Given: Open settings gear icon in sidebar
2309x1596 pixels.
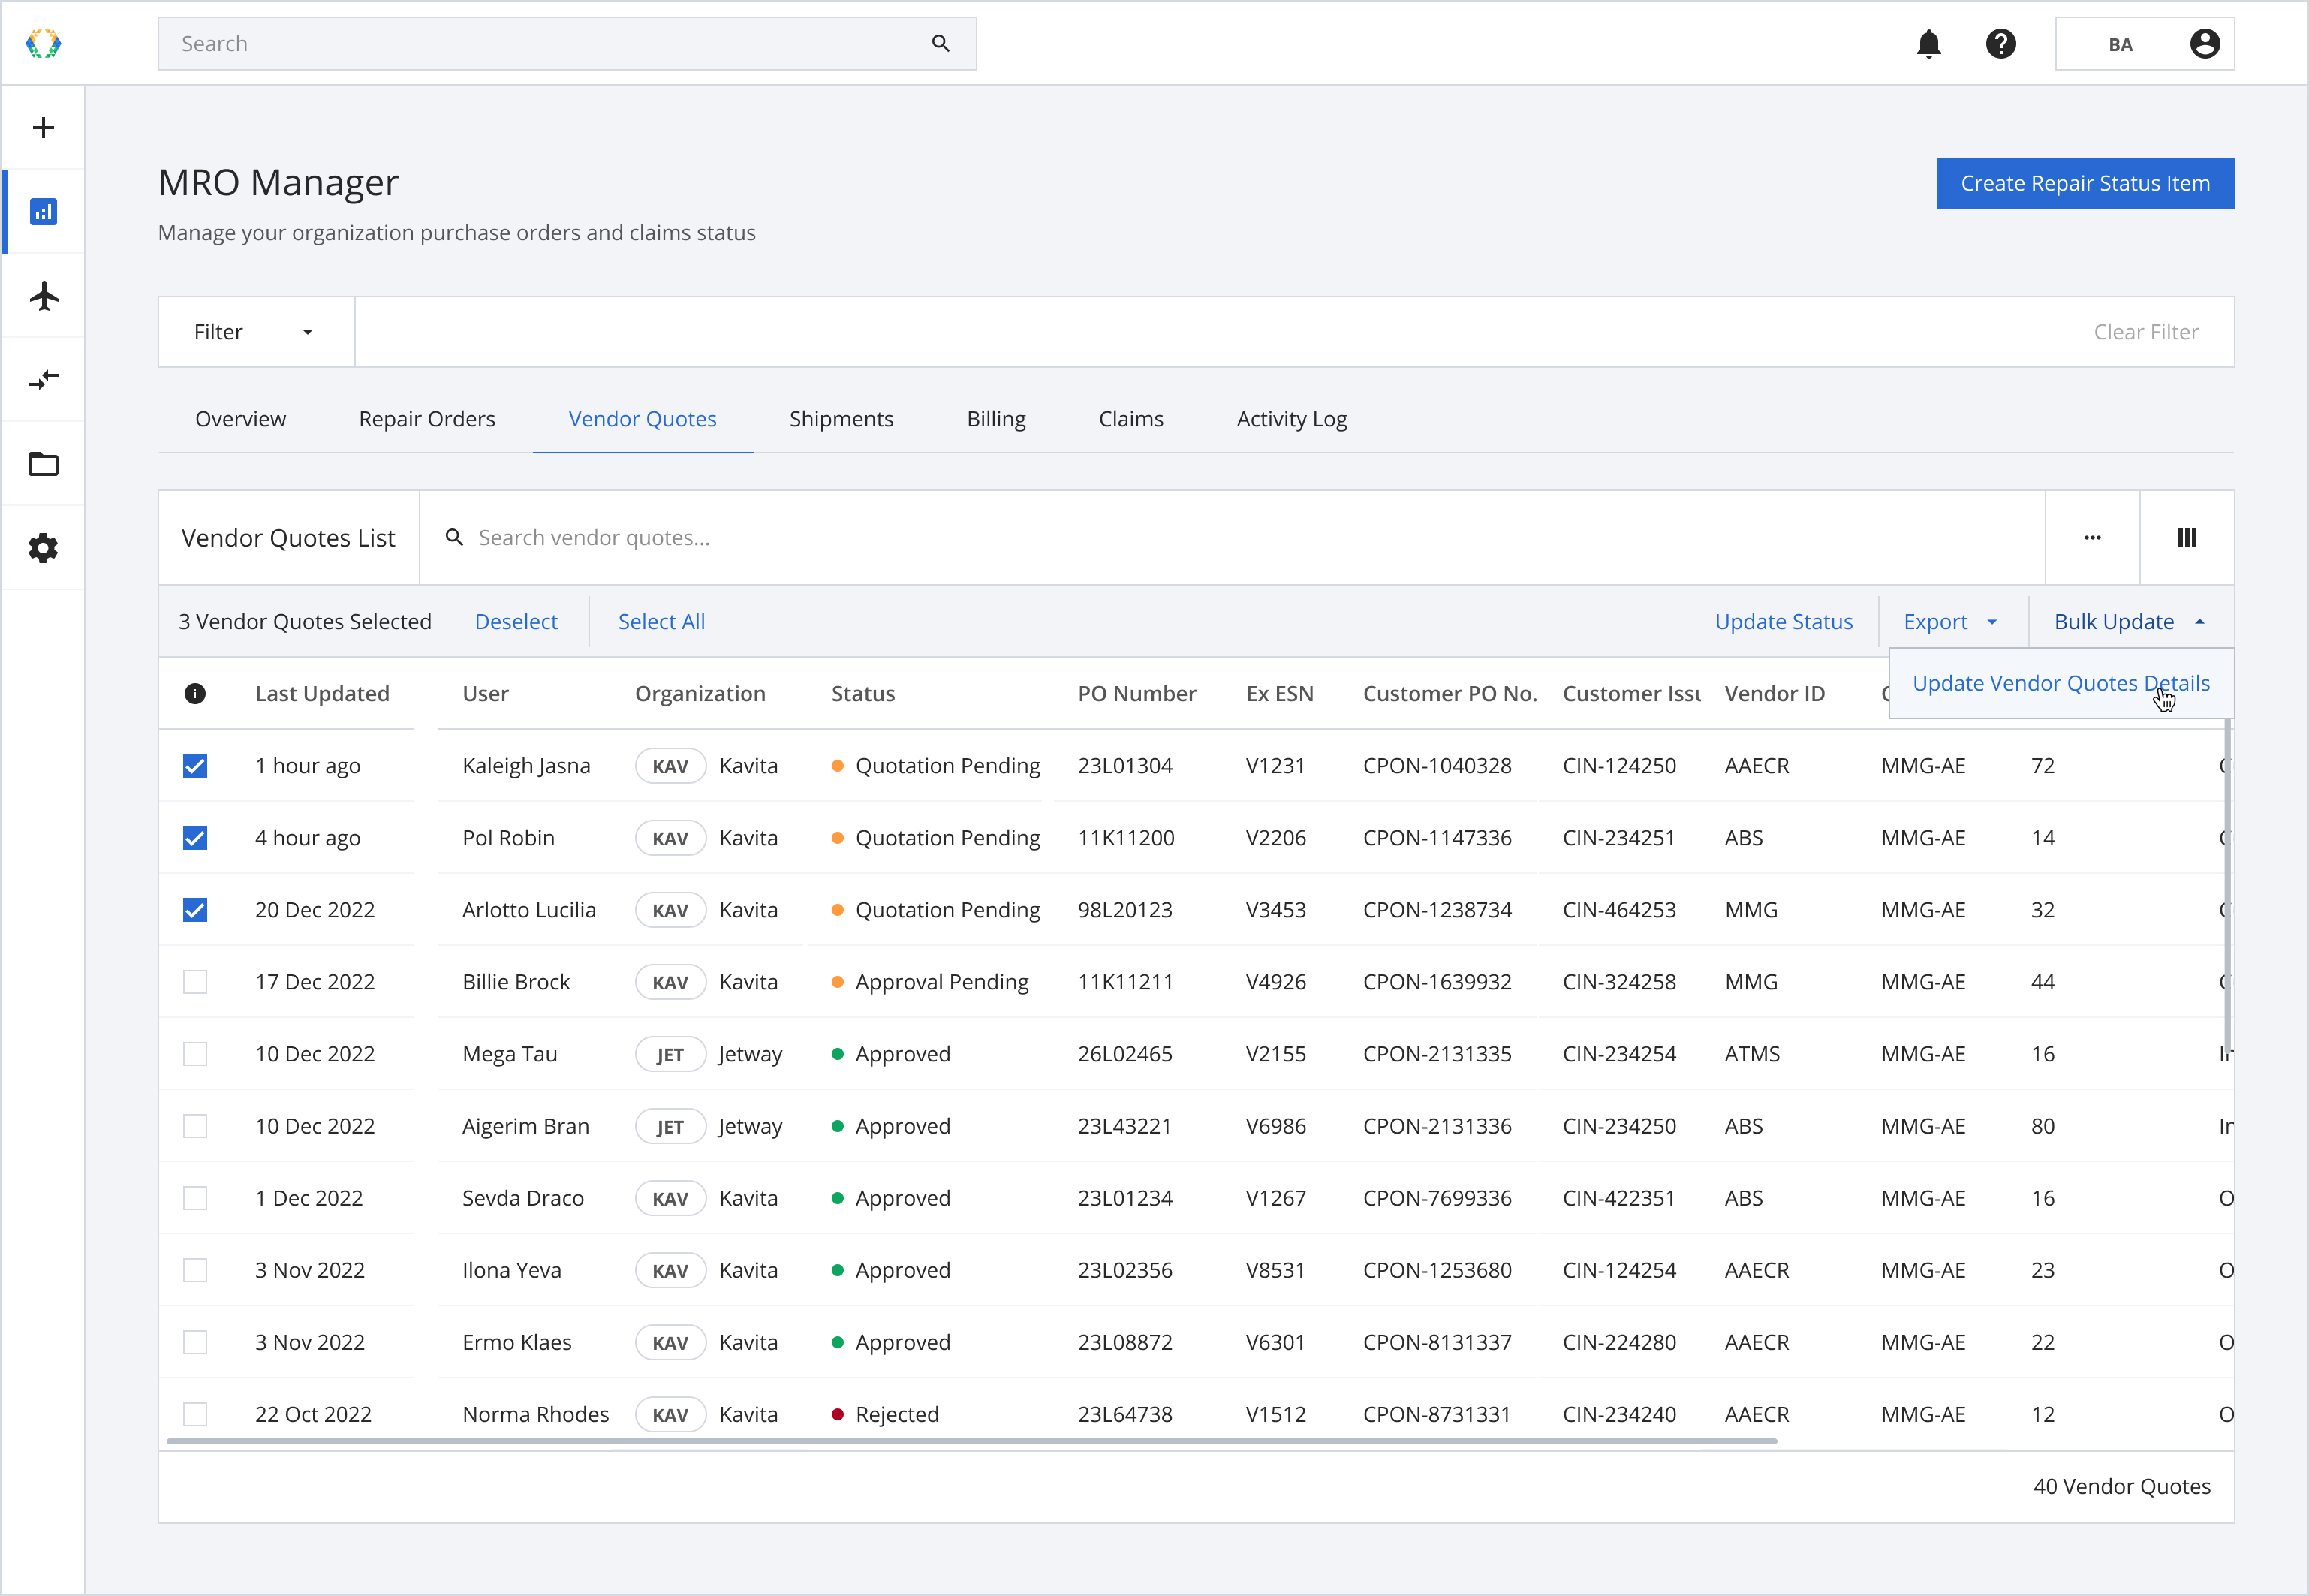Looking at the screenshot, I should (43, 548).
